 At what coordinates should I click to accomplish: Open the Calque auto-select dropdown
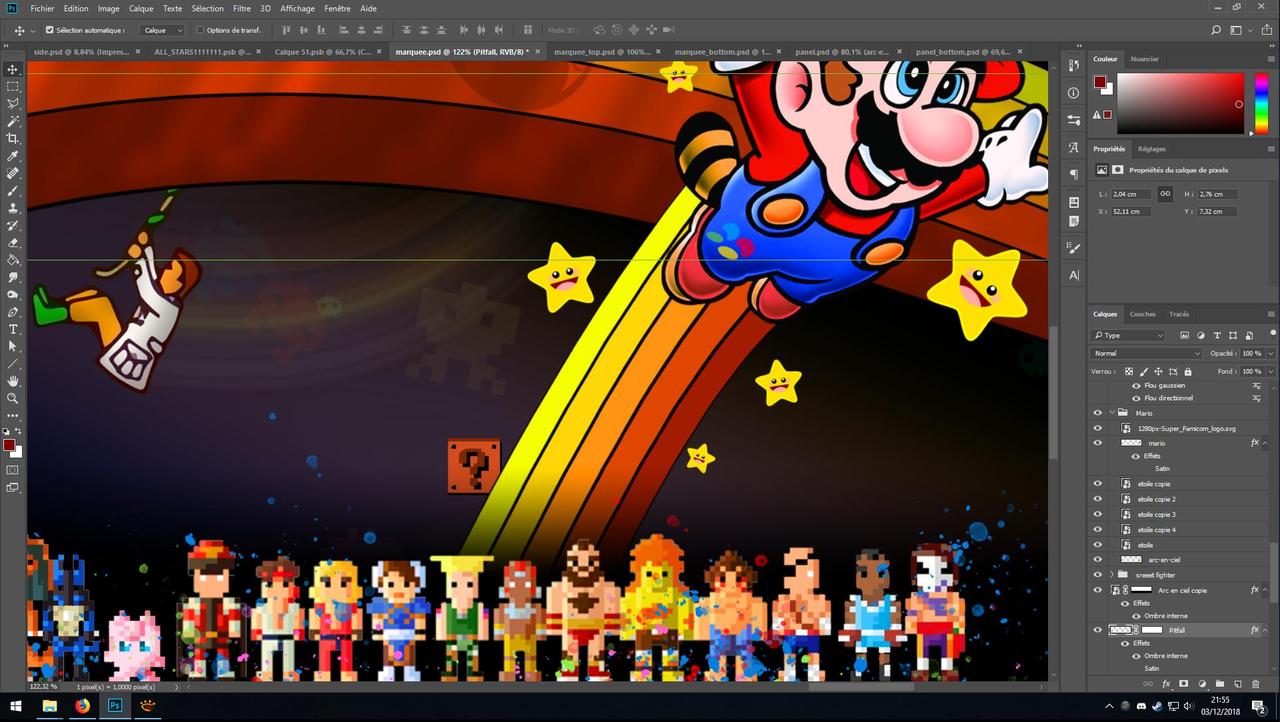162,30
